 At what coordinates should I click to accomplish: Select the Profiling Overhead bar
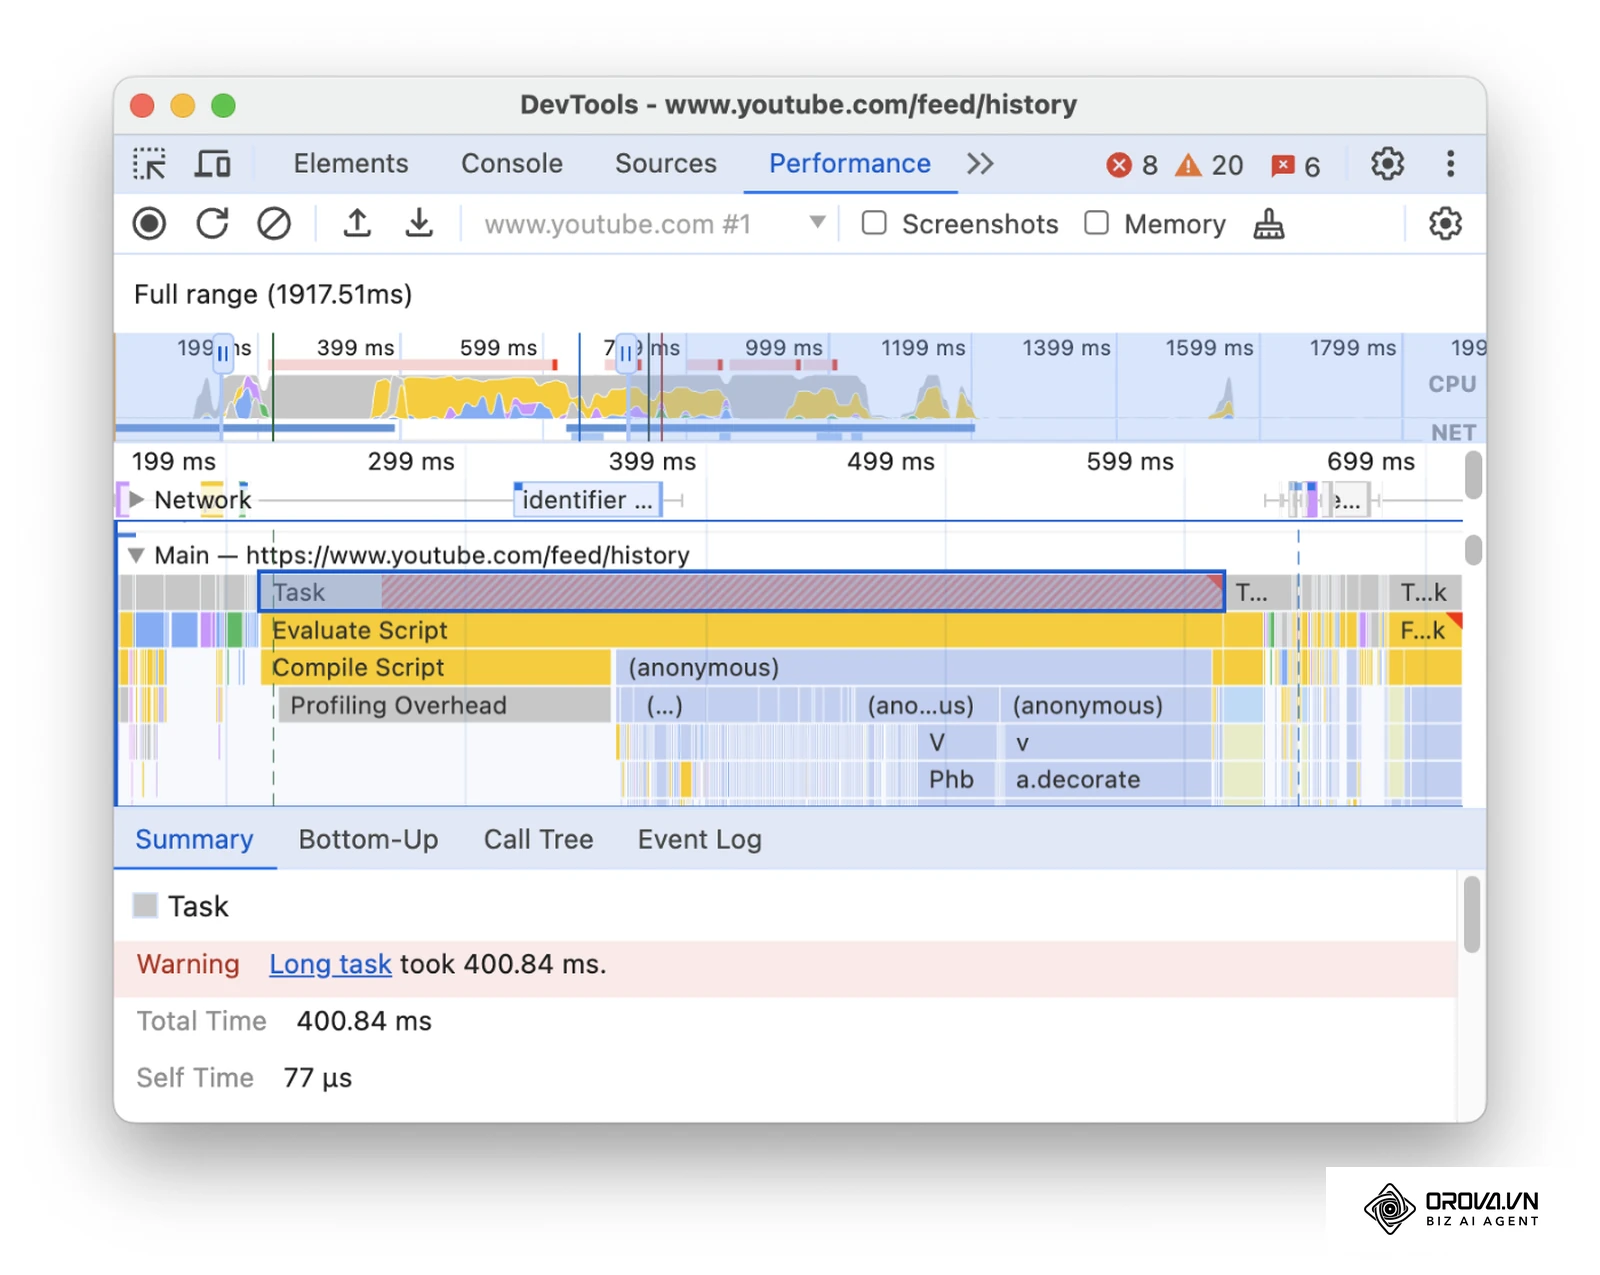tap(445, 705)
